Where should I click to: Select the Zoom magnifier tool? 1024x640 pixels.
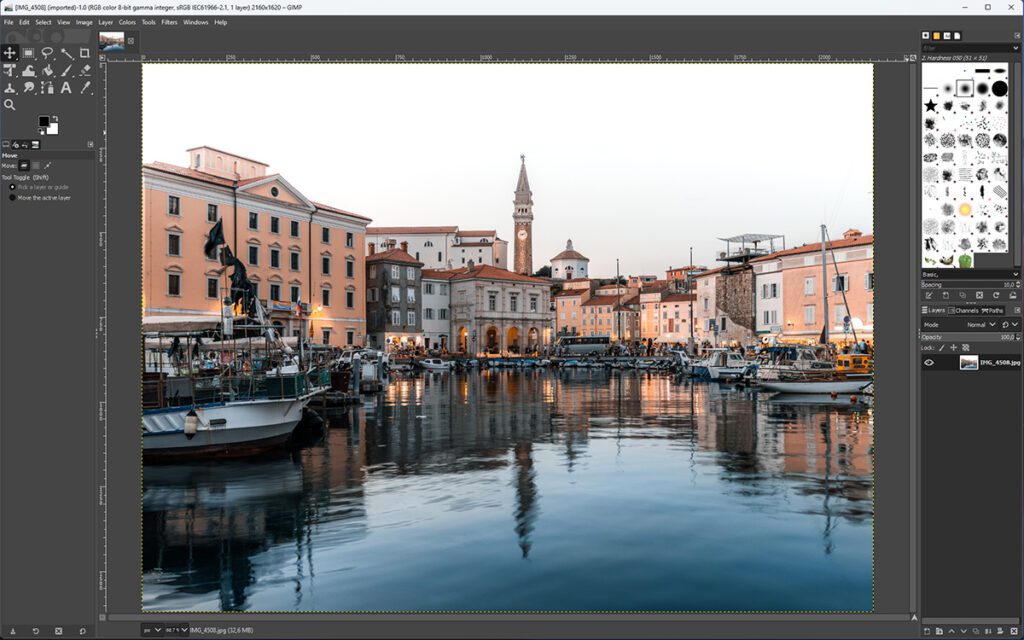click(11, 104)
